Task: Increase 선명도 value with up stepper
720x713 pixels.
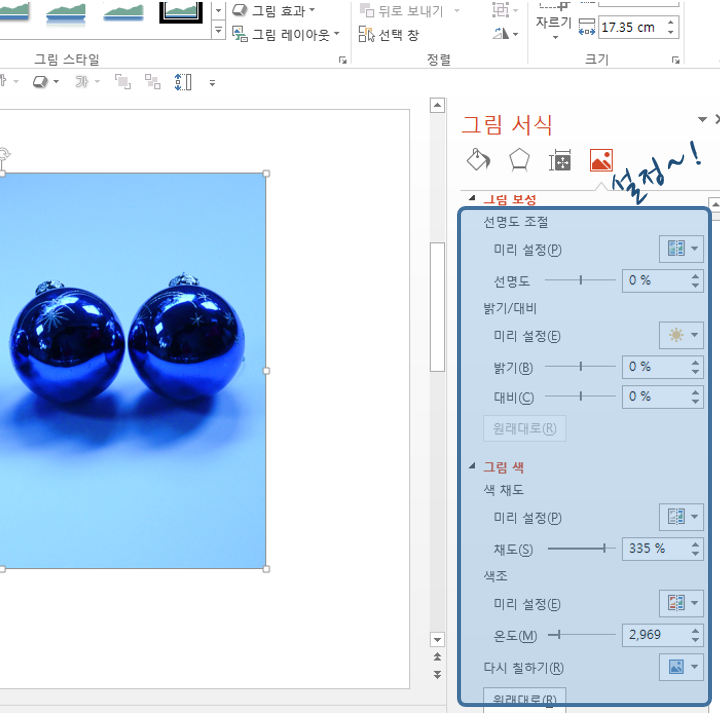Action: pyautogui.click(x=695, y=276)
